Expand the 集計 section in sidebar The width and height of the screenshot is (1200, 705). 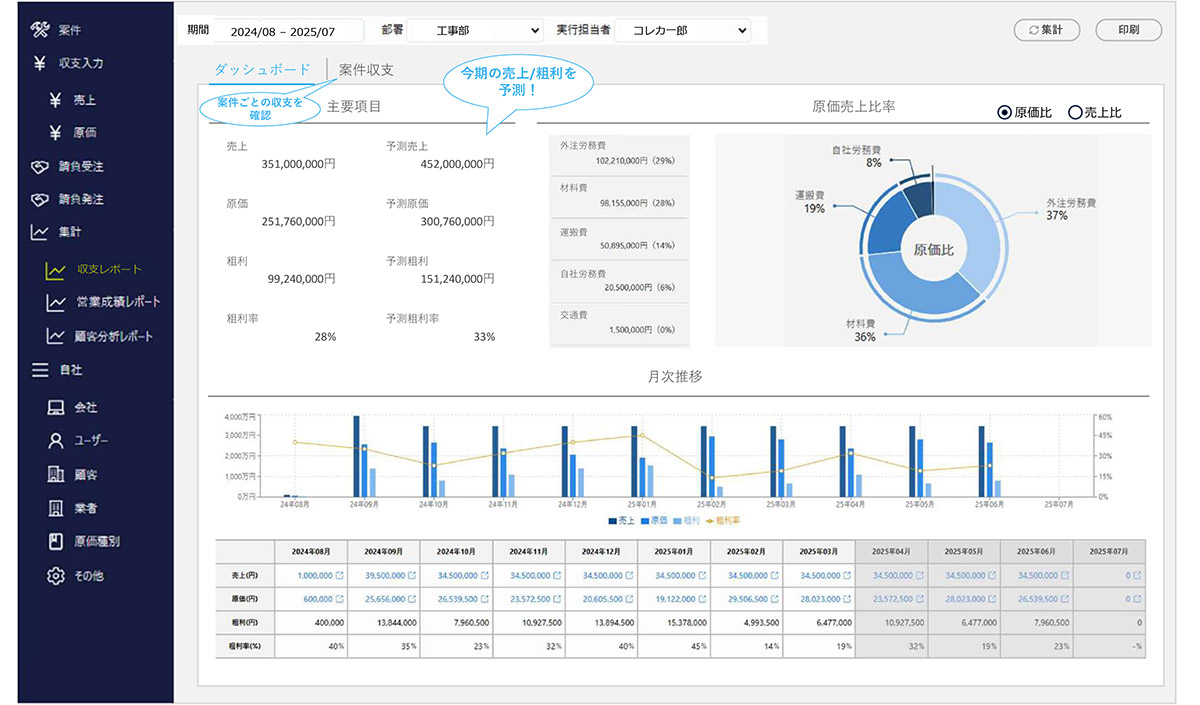[x=40, y=233]
